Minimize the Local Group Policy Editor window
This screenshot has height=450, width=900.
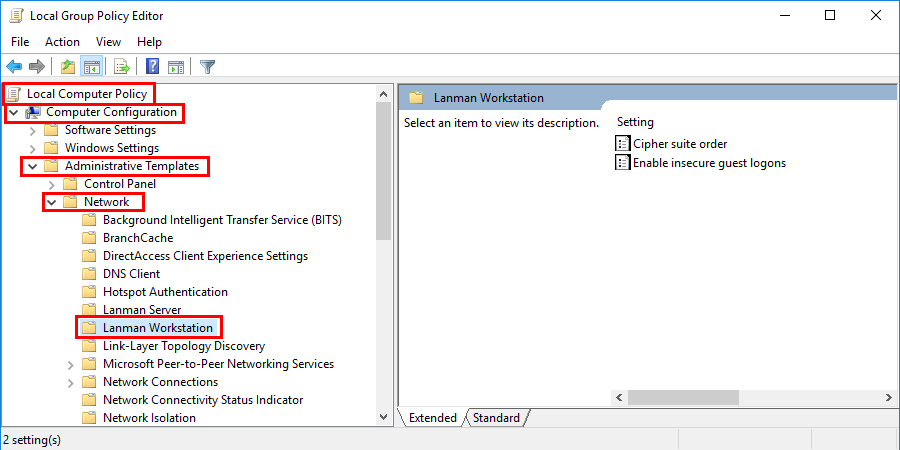(784, 15)
